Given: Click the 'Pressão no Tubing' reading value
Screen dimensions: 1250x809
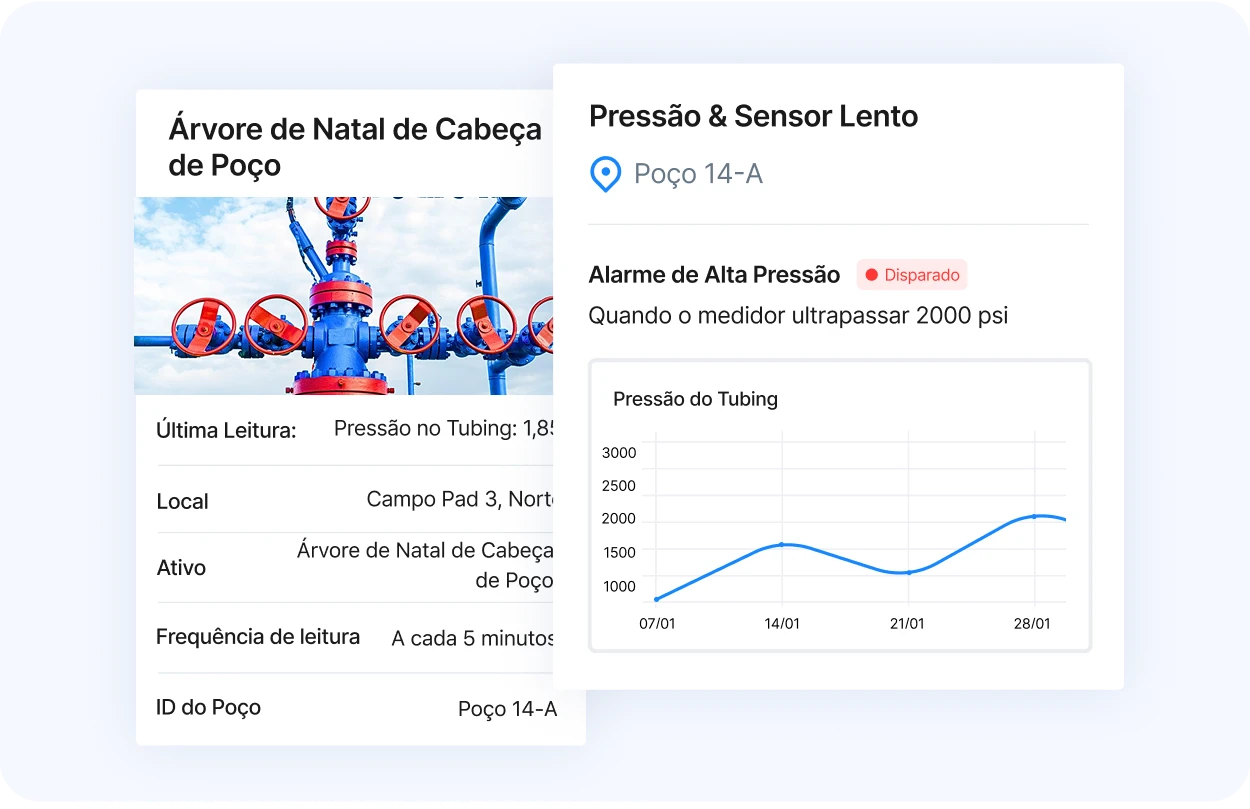Looking at the screenshot, I should click(x=444, y=429).
